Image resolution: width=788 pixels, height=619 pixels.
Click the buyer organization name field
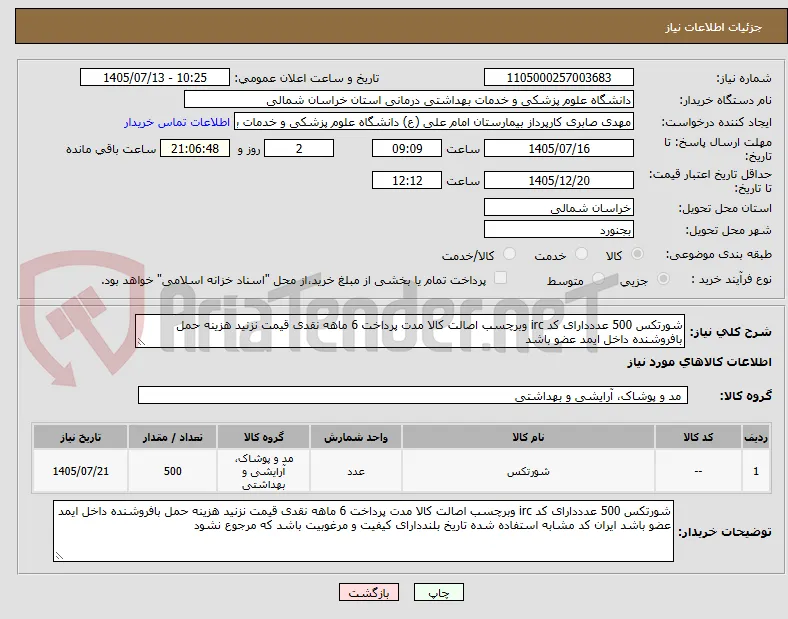coord(409,99)
